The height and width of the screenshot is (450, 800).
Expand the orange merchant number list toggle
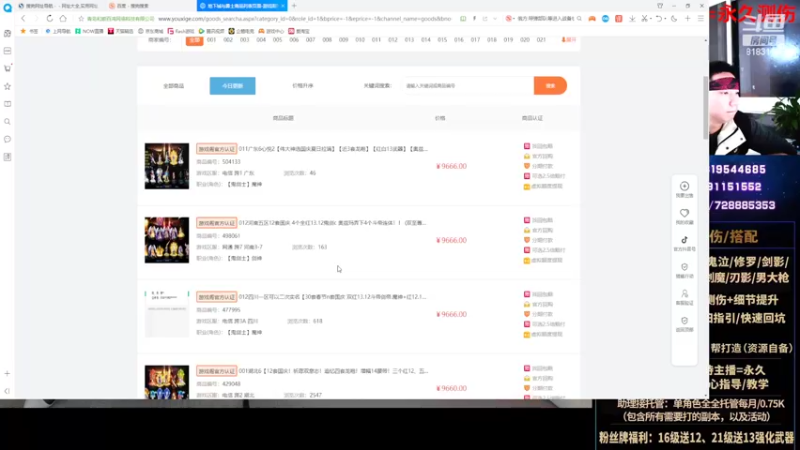coord(568,40)
